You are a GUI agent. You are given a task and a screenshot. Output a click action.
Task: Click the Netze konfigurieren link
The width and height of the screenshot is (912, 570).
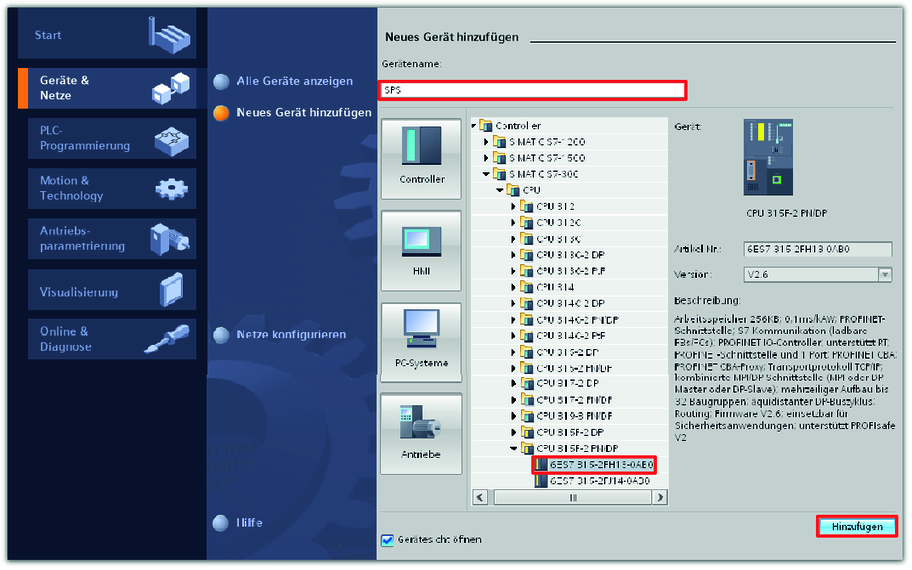tap(291, 334)
